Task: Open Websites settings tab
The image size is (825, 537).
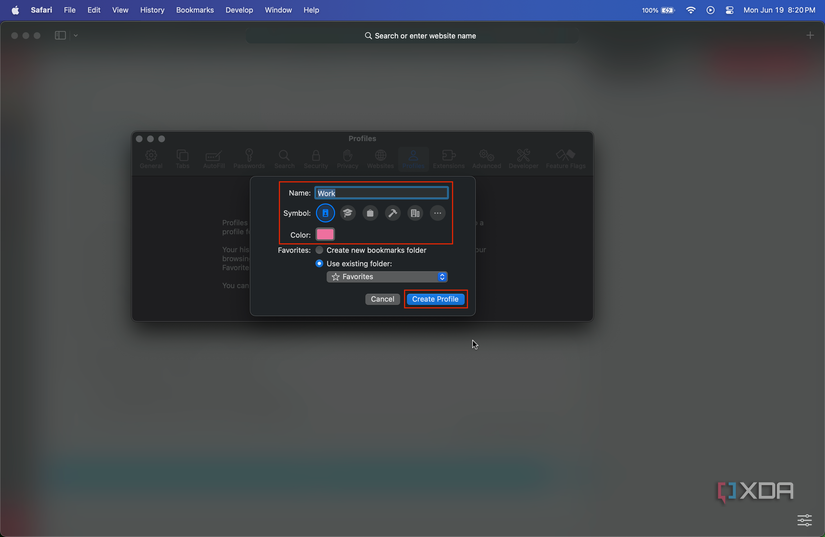Action: pyautogui.click(x=380, y=159)
